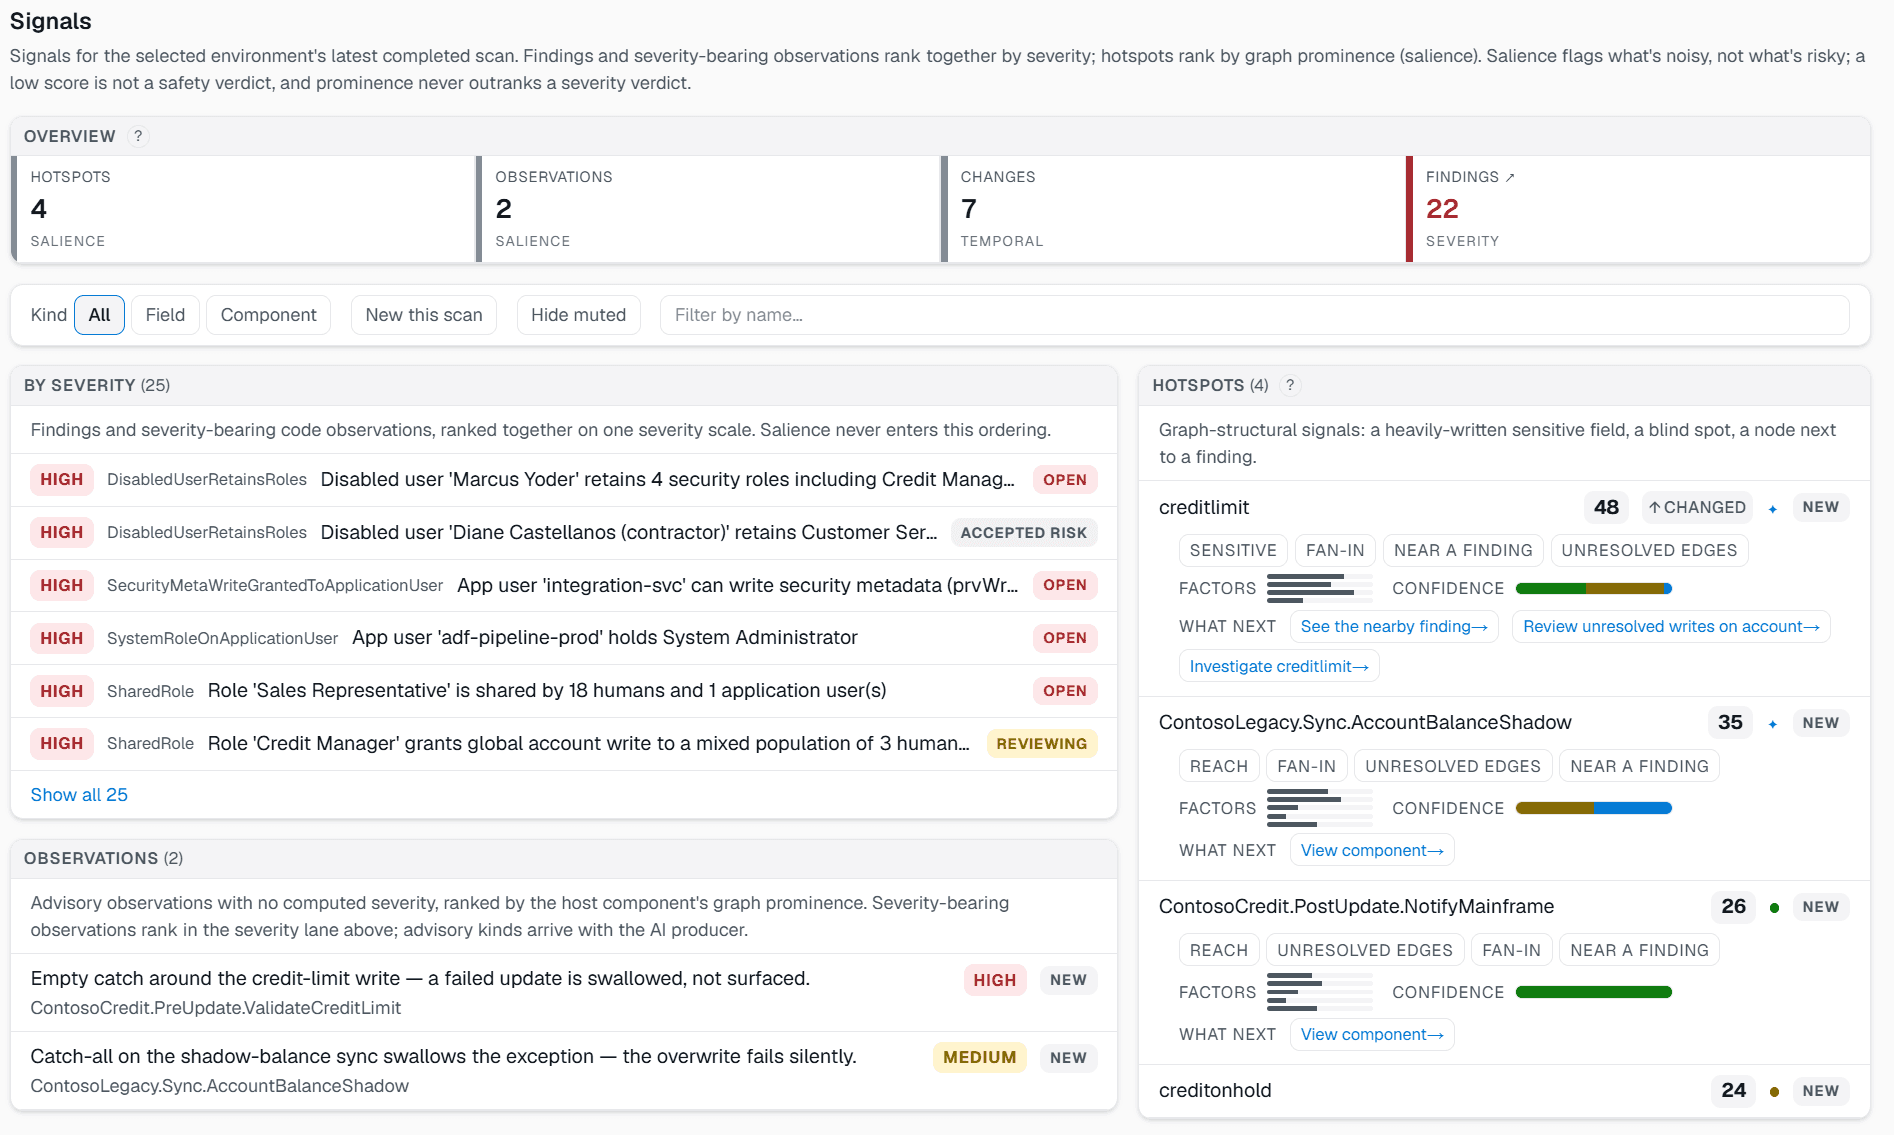The image size is (1894, 1135).
Task: Open the creditlimit hotspot title
Action: (x=1204, y=508)
